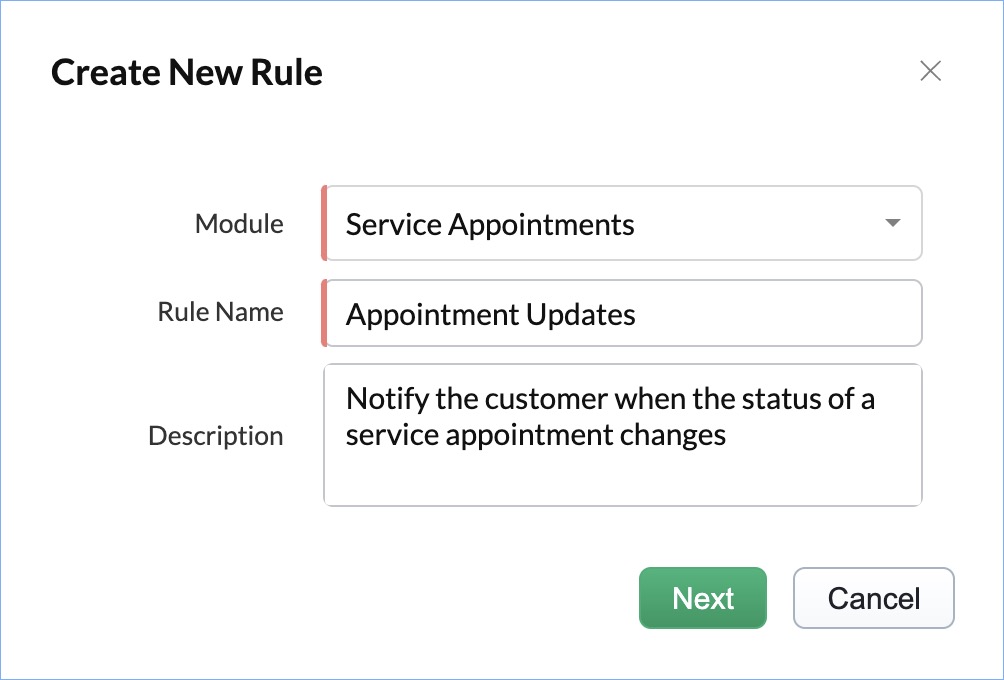Expand the Module dropdown arrow
Image resolution: width=1004 pixels, height=680 pixels.
point(893,223)
